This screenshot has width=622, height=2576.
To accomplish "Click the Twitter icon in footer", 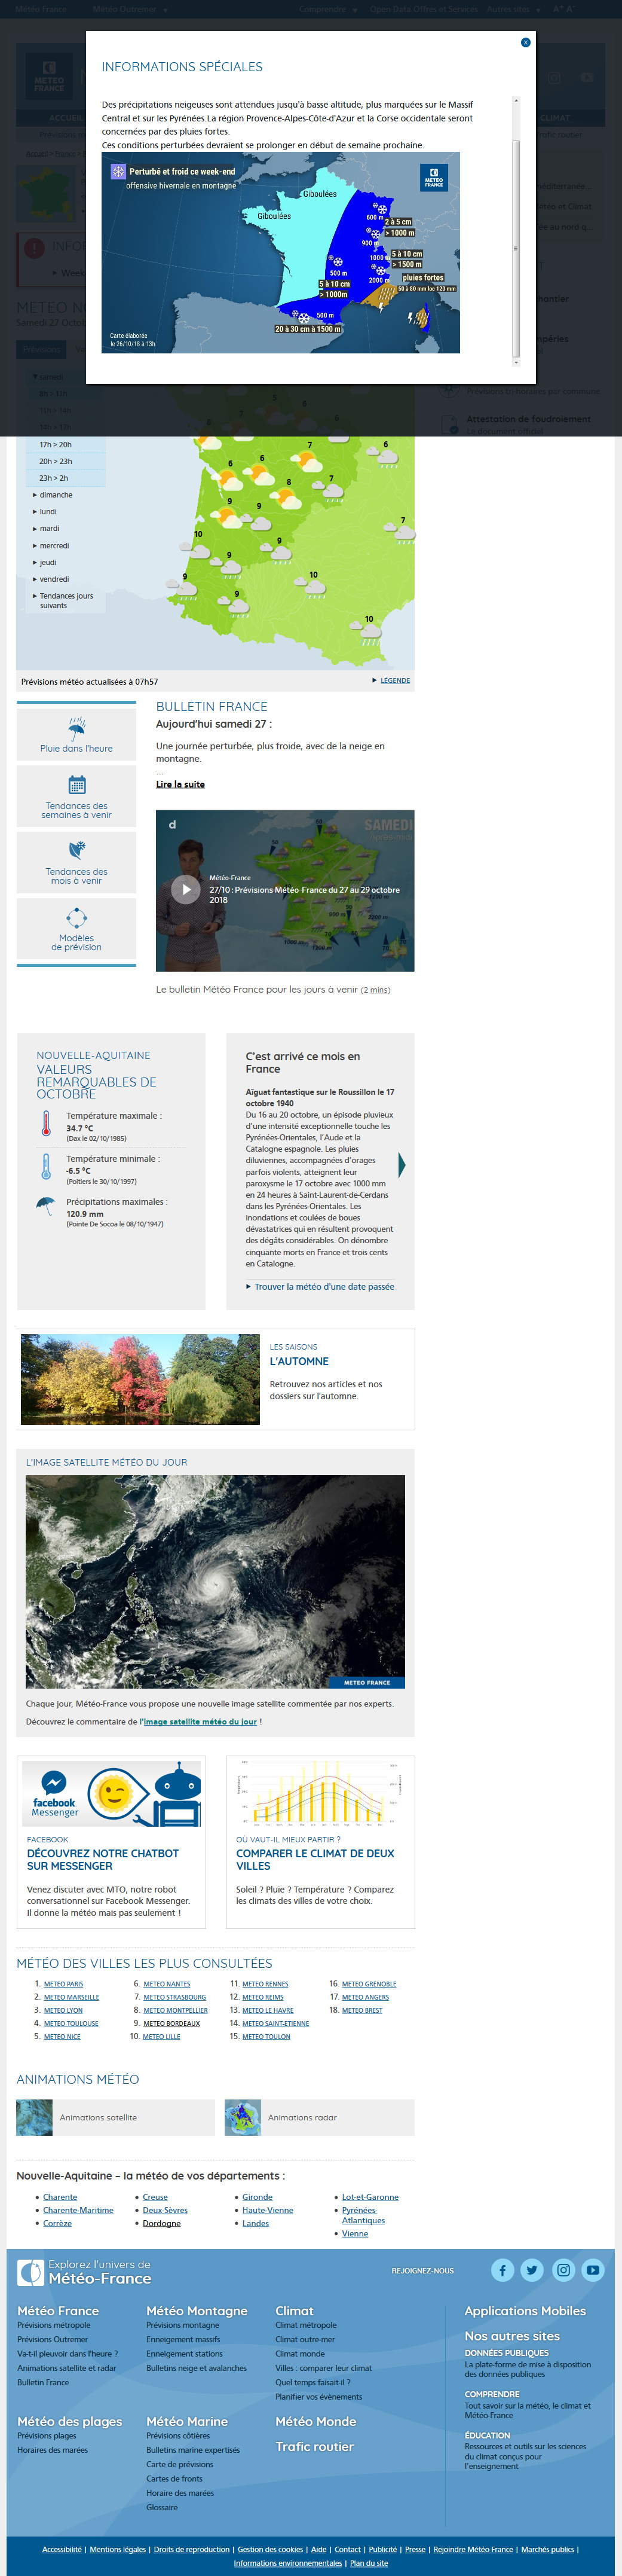I will click(532, 2270).
